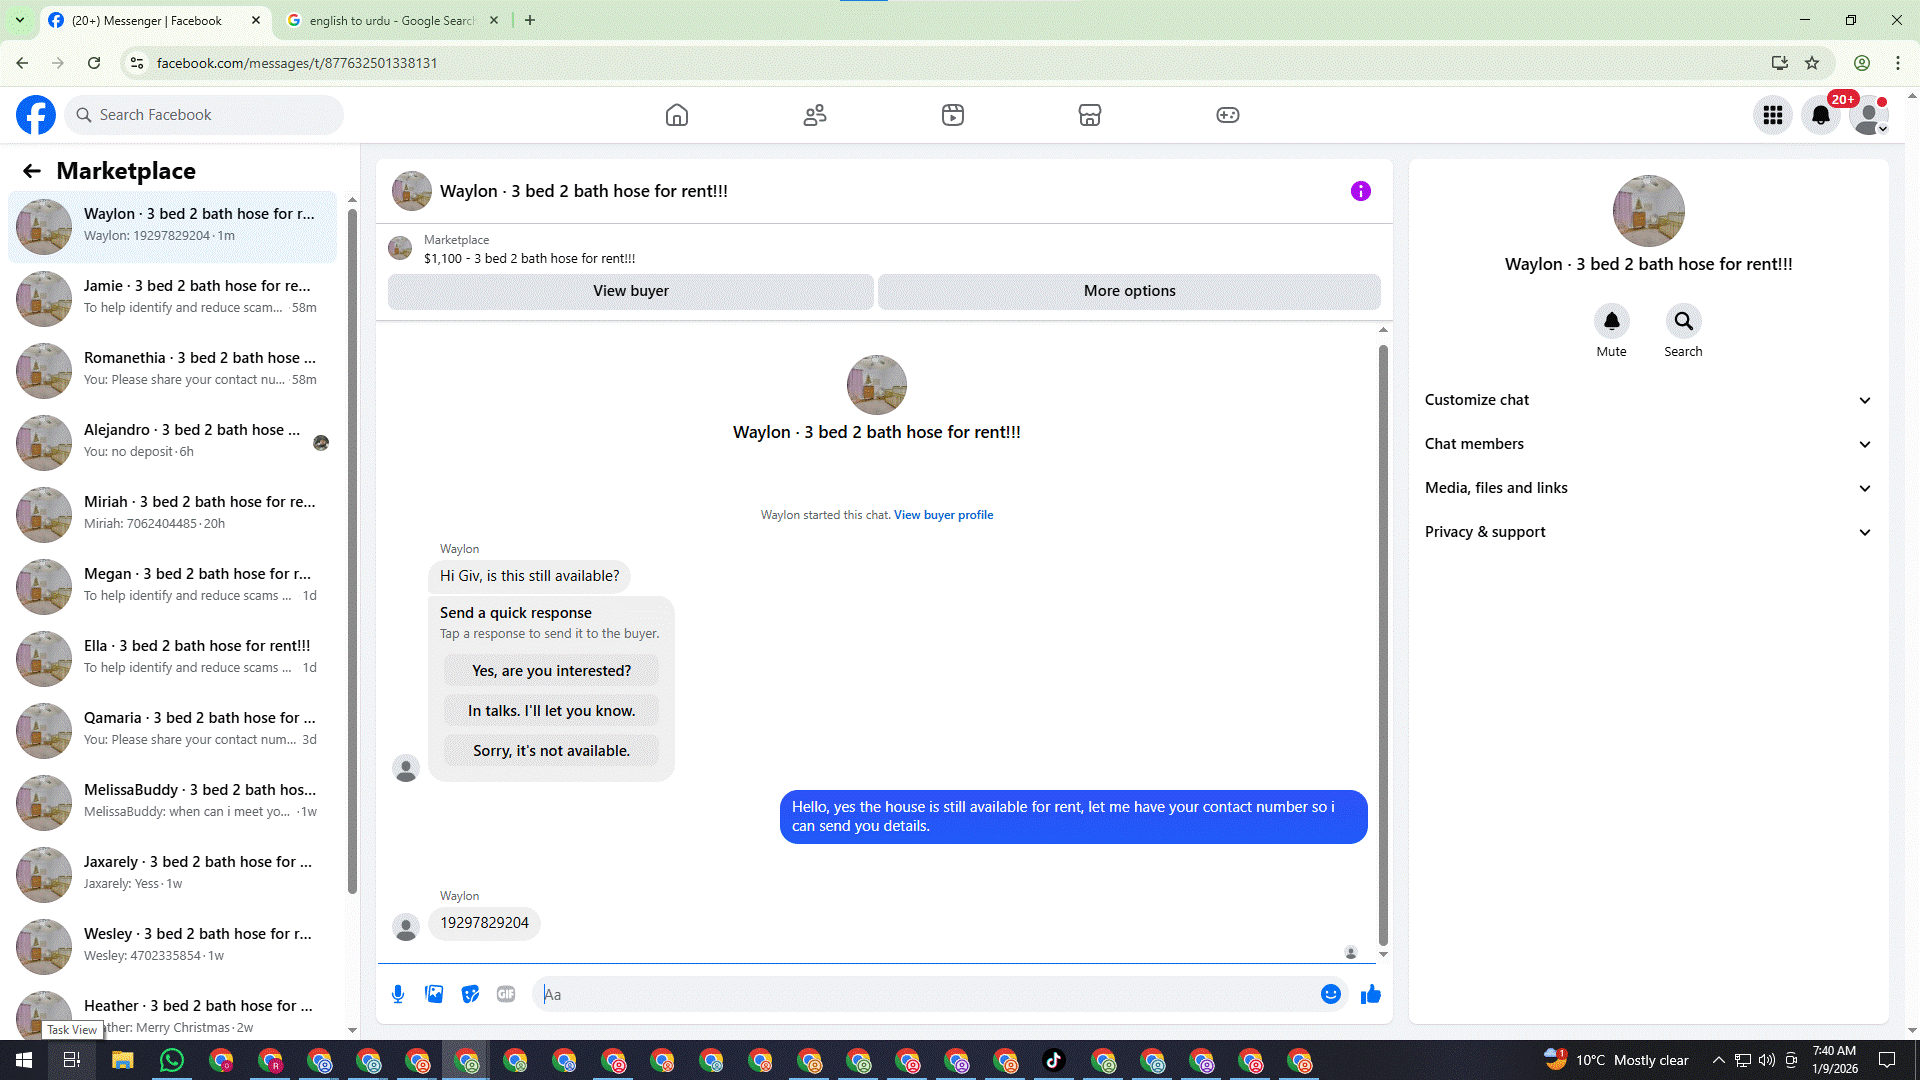Open WhatsApp from the Windows taskbar
This screenshot has height=1080, width=1920.
pyautogui.click(x=172, y=1060)
